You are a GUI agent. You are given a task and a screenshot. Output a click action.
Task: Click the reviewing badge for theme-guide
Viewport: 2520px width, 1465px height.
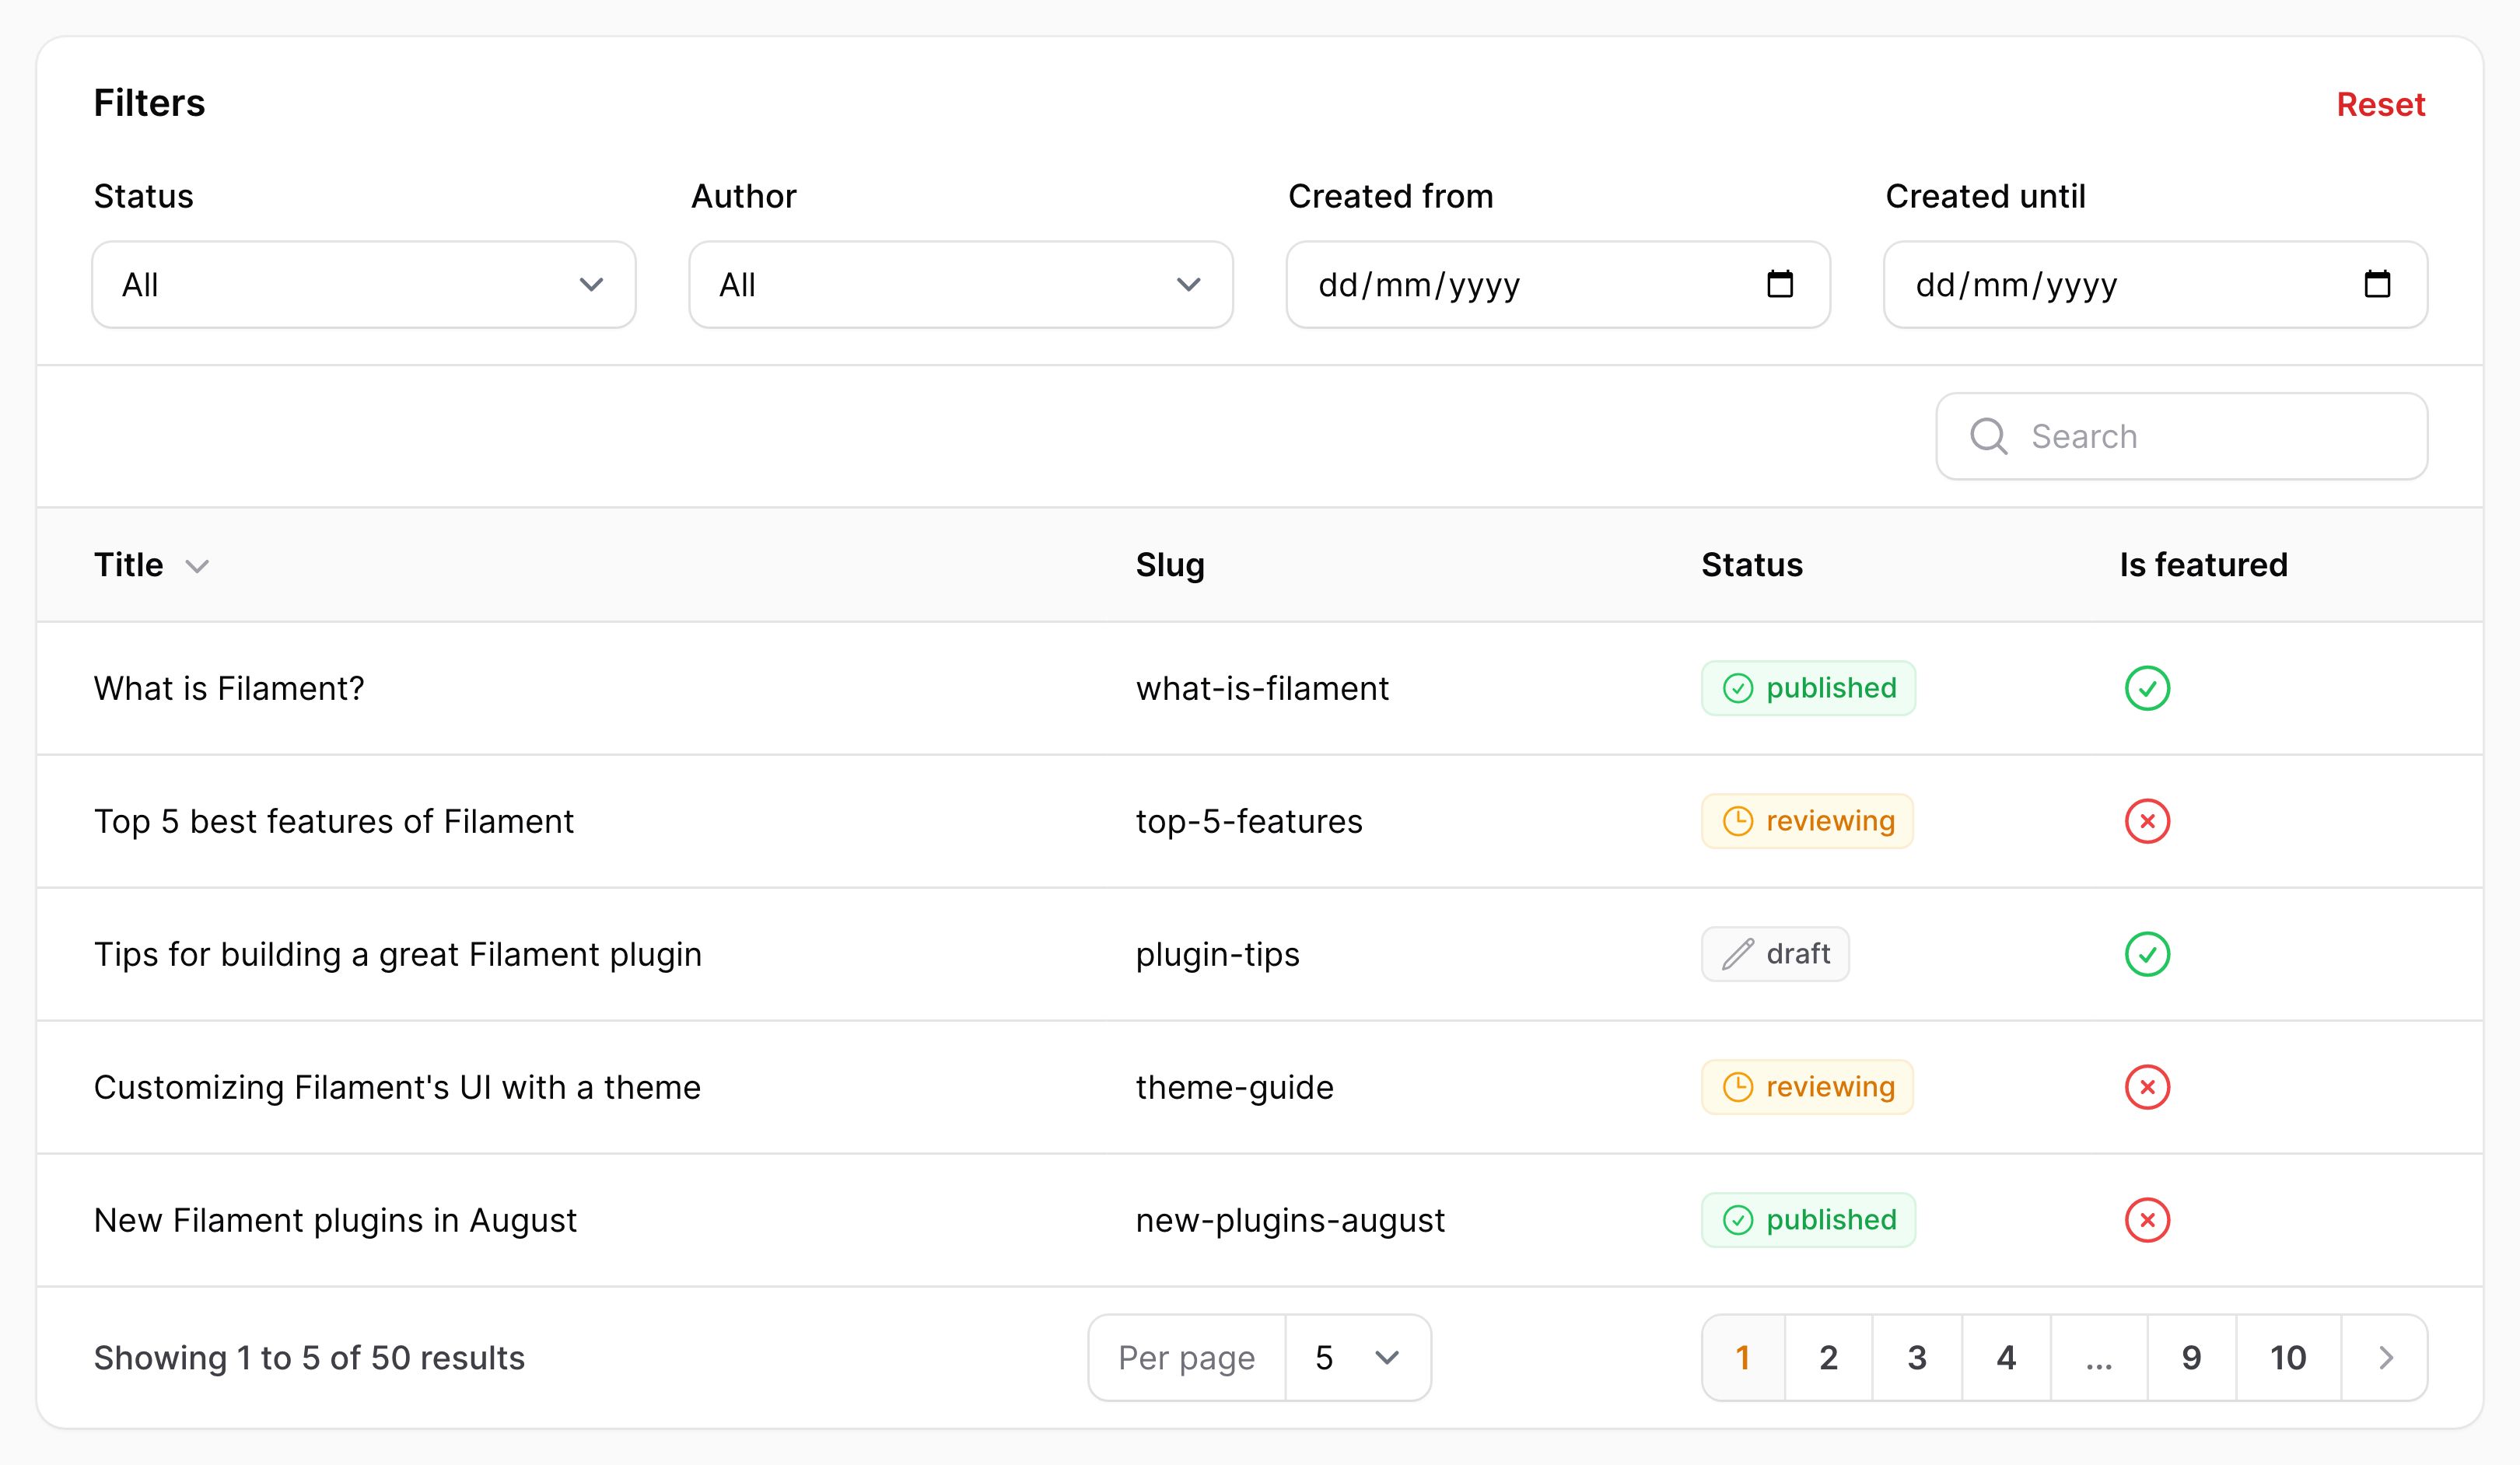(1807, 1087)
